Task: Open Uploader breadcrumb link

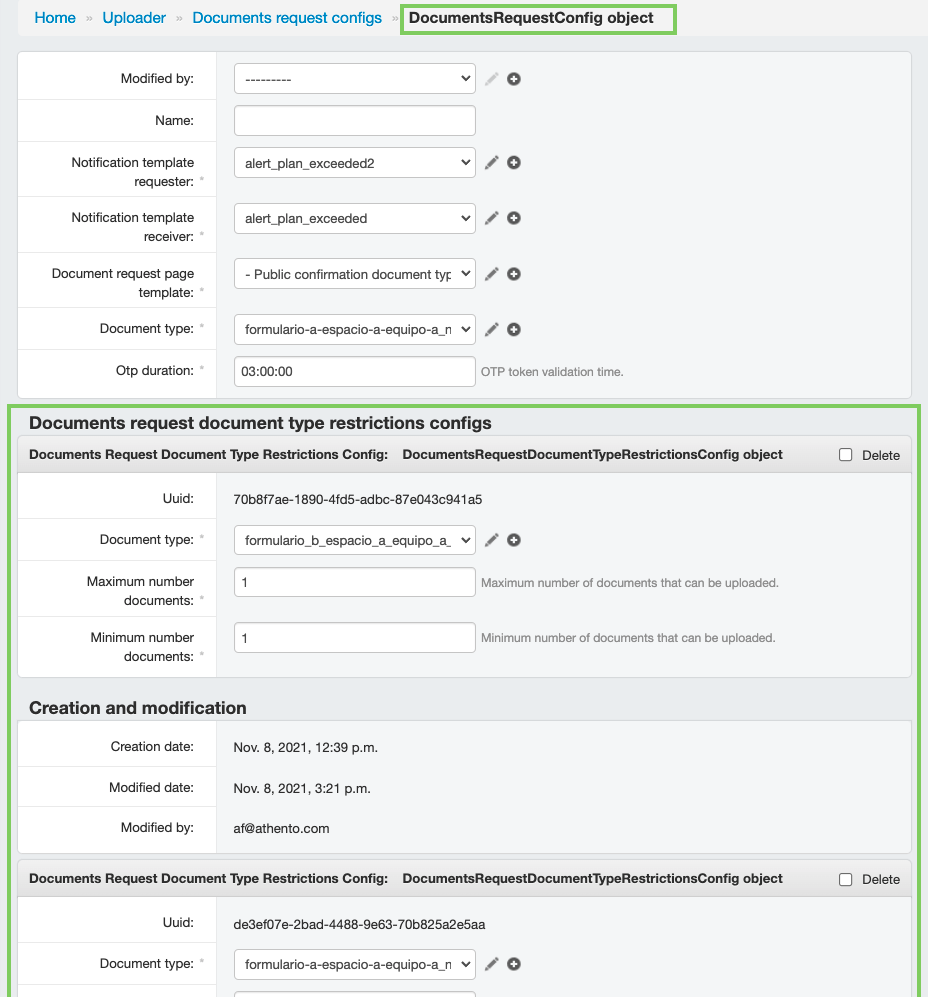Action: point(134,18)
